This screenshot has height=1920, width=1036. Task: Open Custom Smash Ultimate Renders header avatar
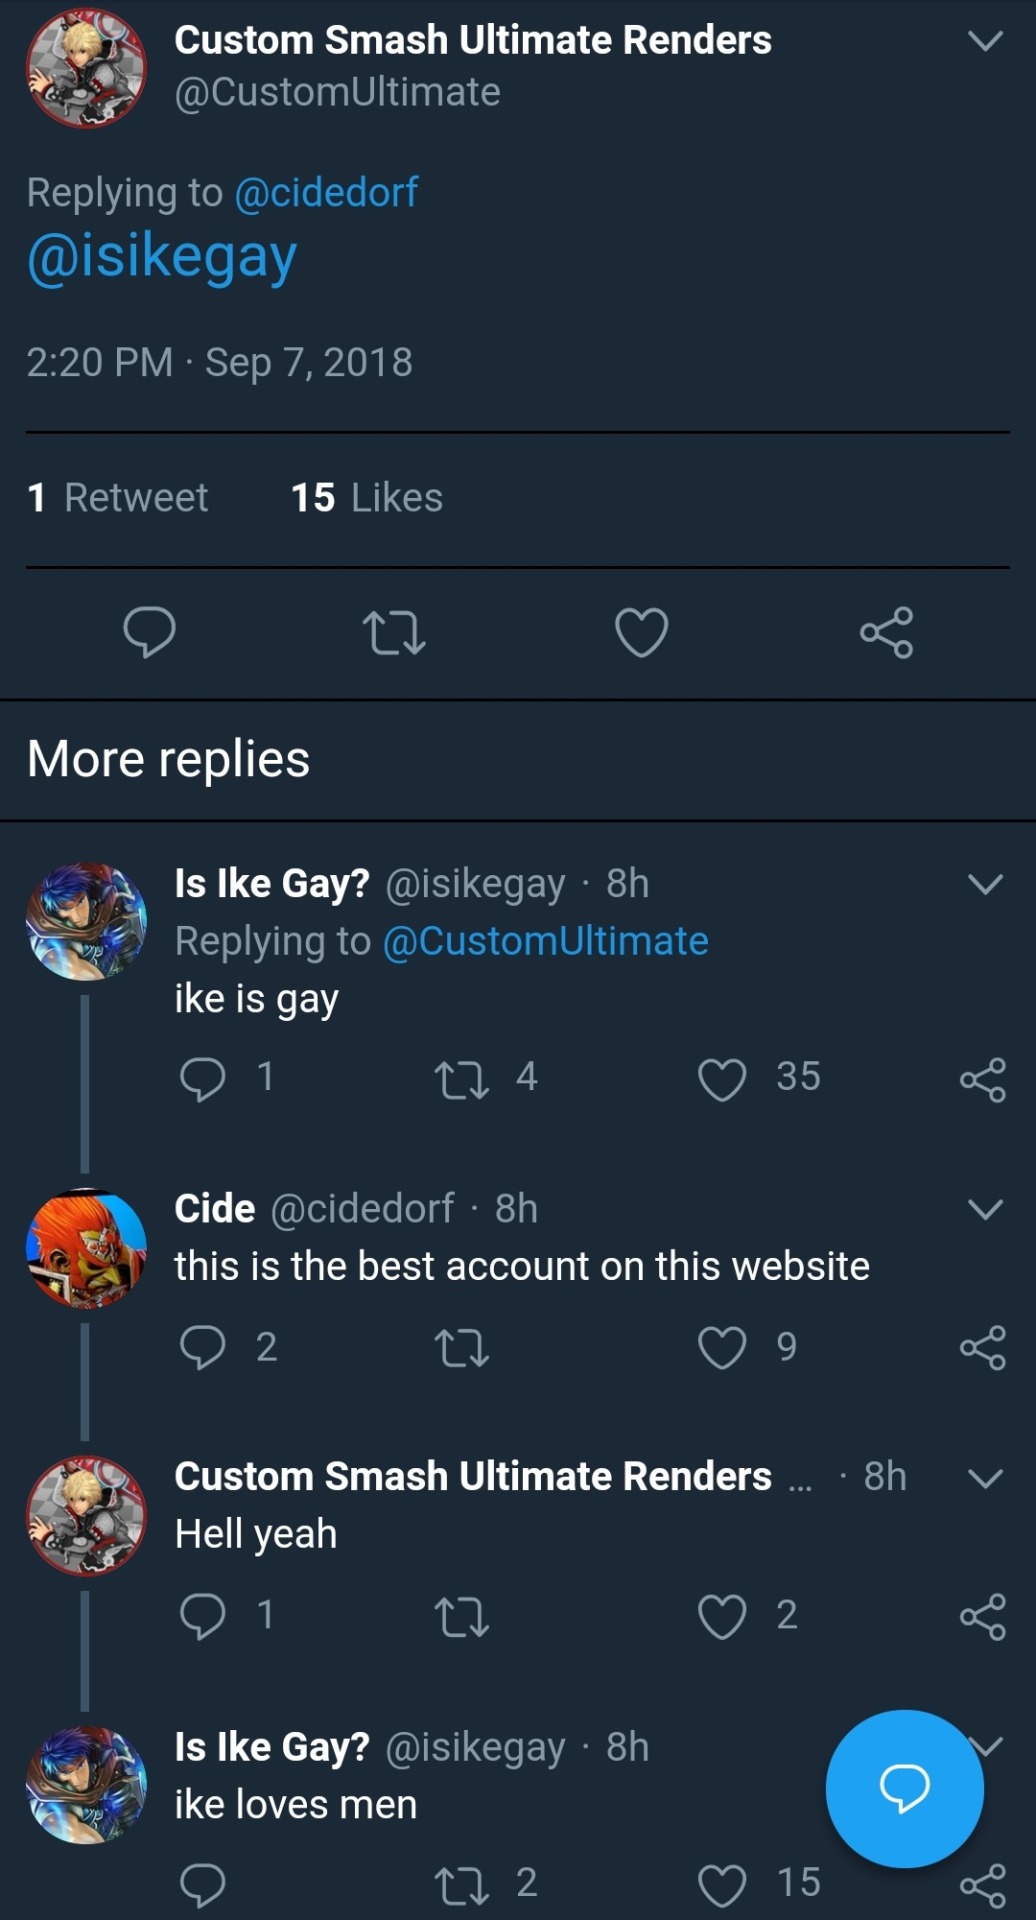click(x=86, y=68)
